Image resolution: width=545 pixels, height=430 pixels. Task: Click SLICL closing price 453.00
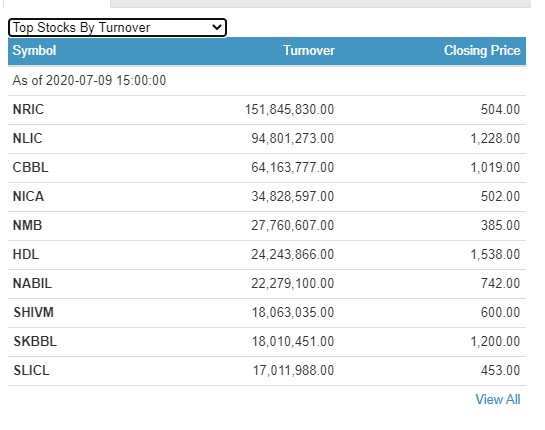point(501,371)
